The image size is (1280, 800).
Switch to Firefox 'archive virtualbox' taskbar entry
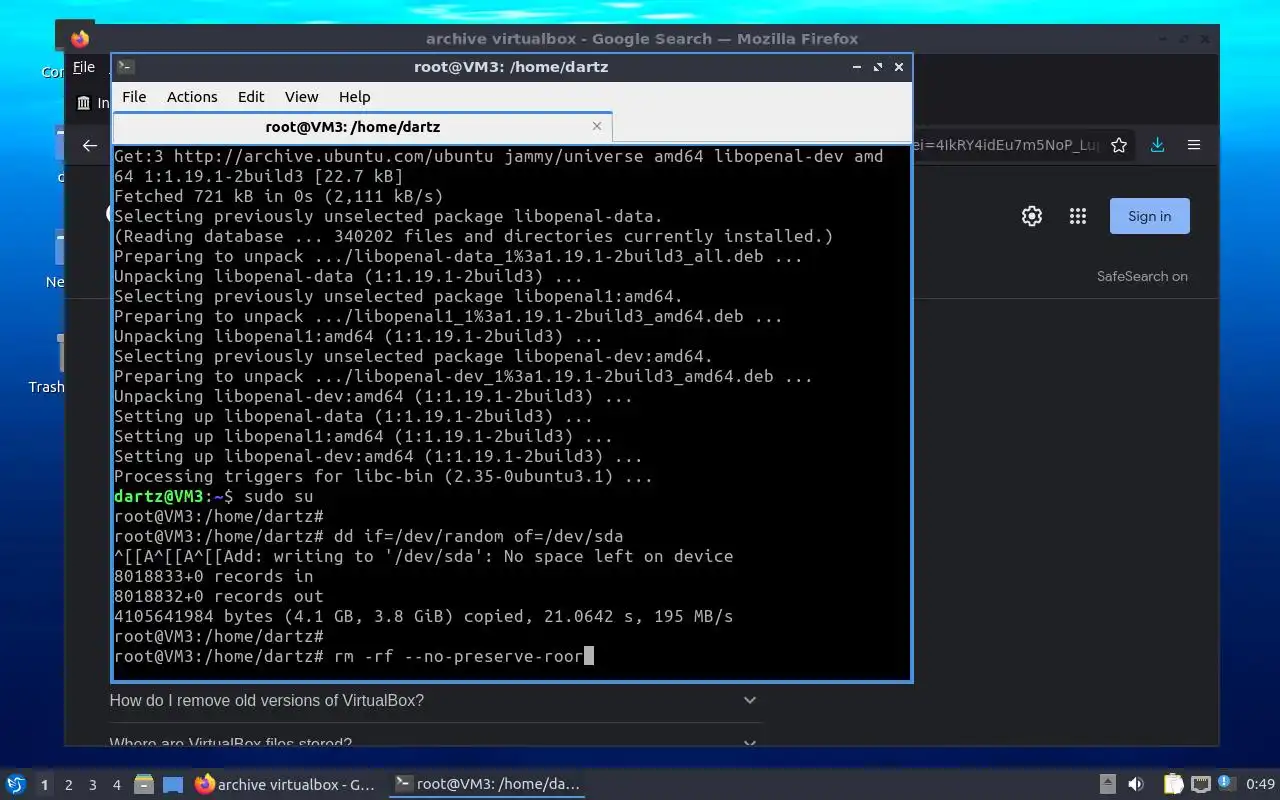point(285,784)
